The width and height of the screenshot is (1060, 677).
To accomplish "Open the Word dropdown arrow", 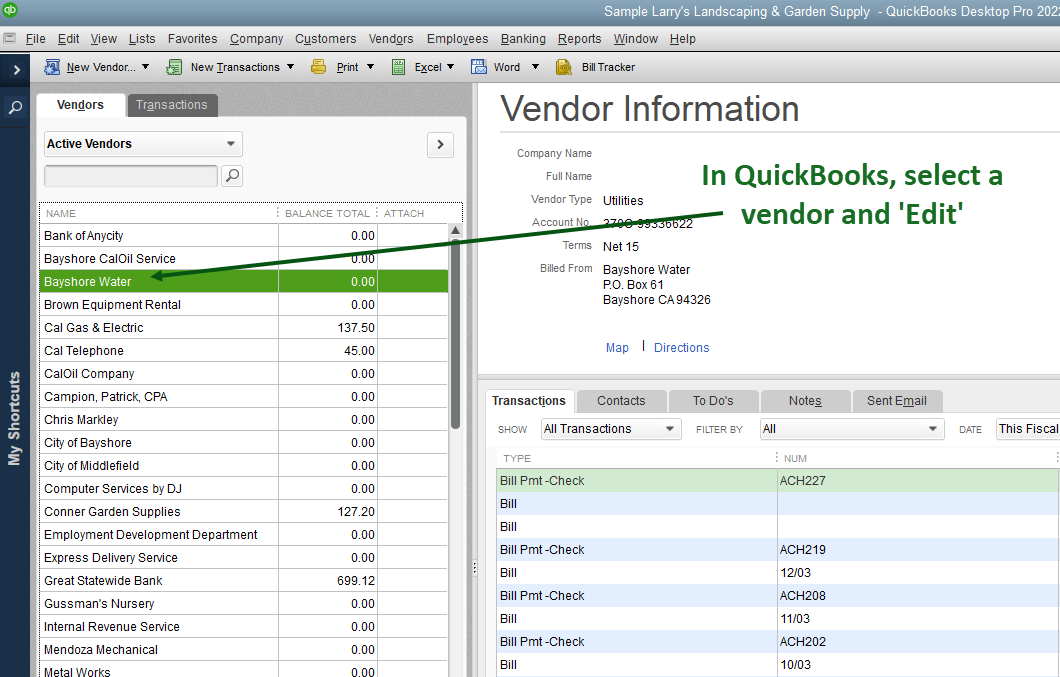I will [x=535, y=67].
